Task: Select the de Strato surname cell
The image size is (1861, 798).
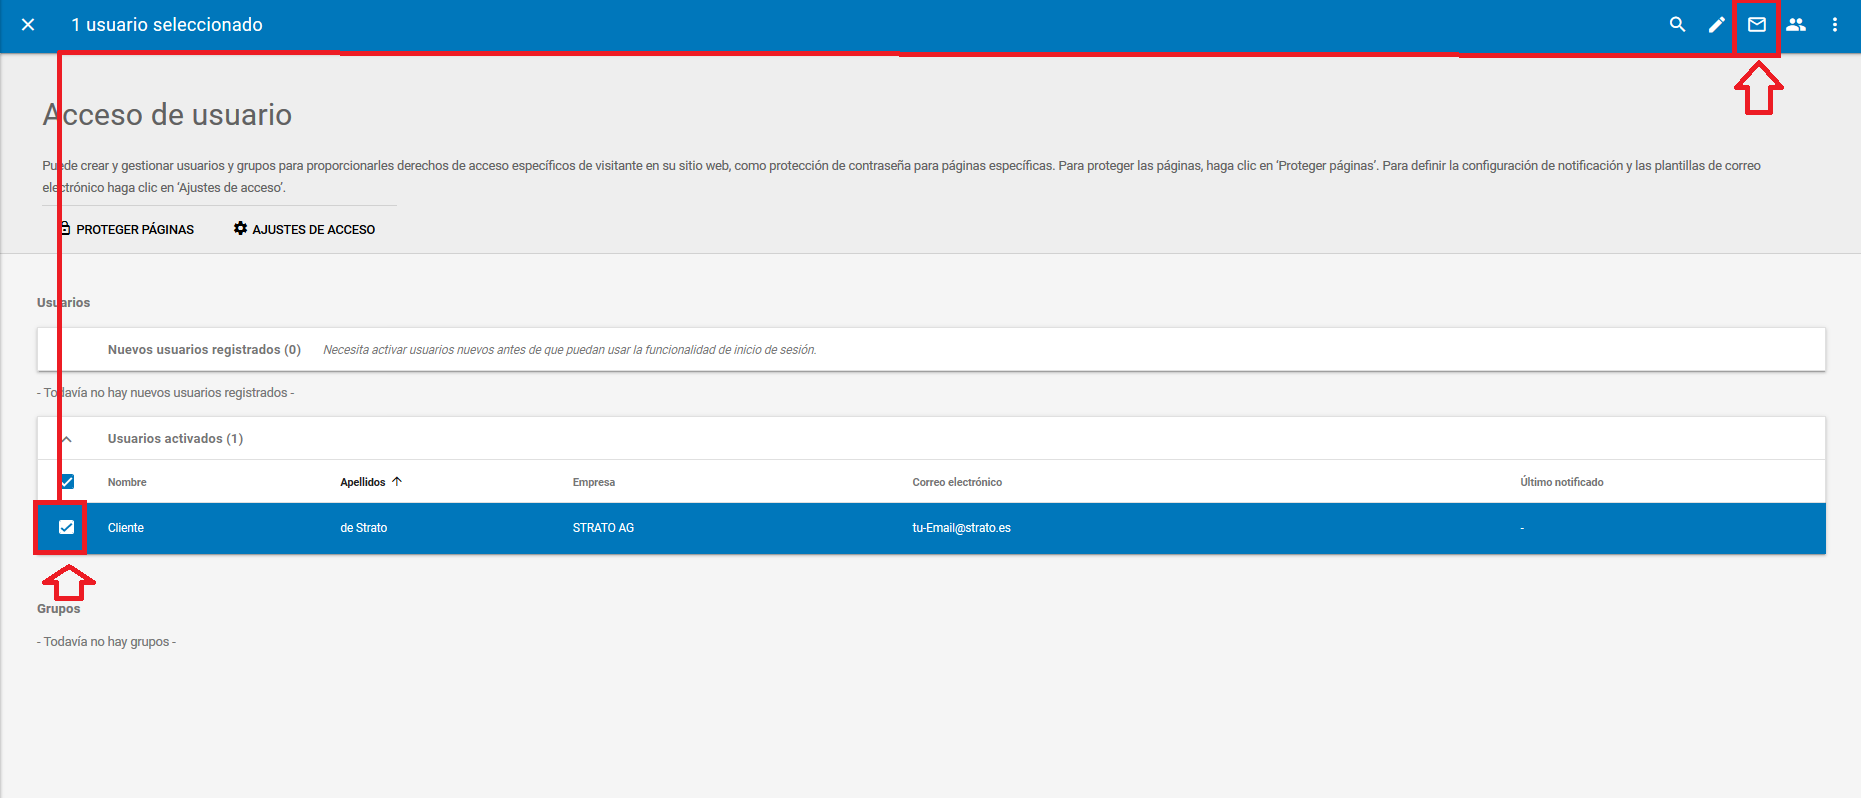Action: click(x=363, y=528)
